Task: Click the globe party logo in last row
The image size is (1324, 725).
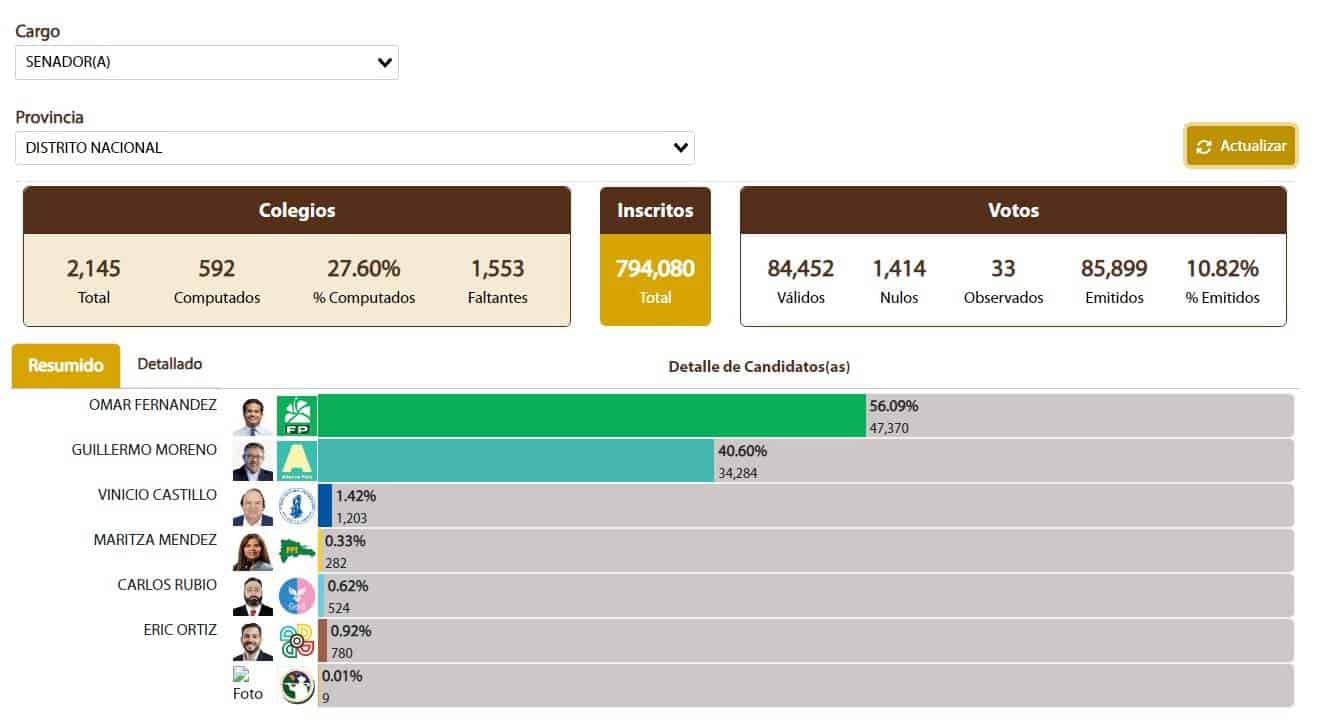Action: tap(297, 686)
